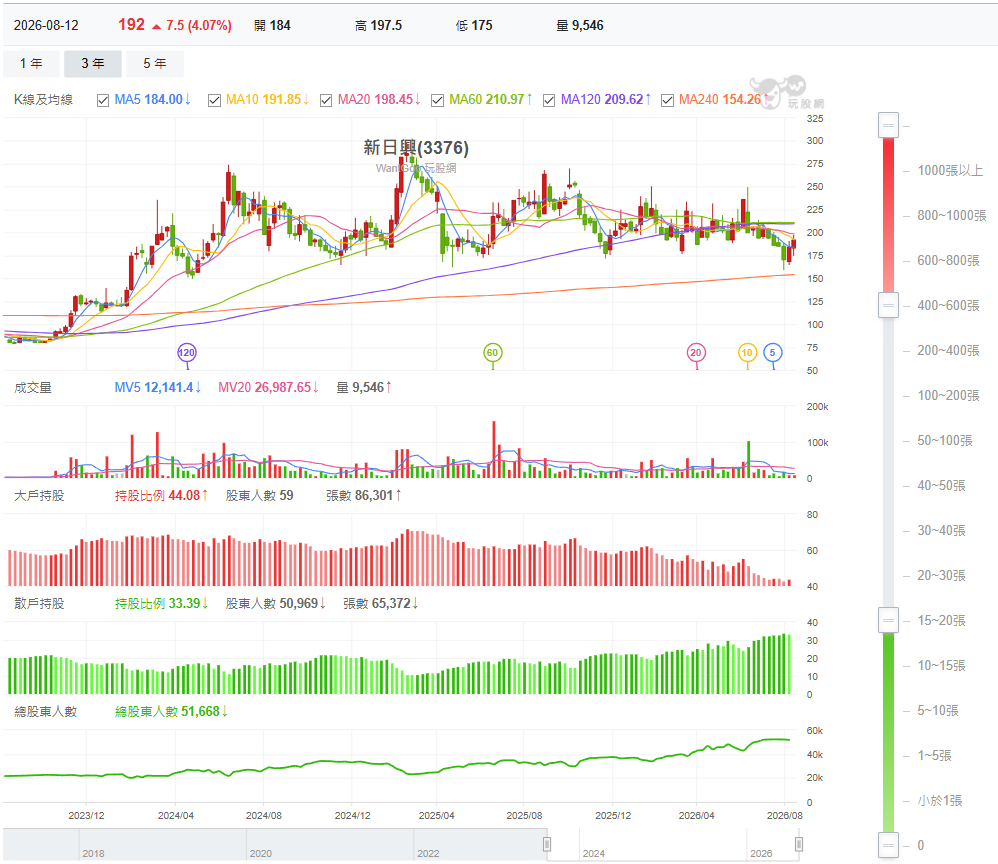Click the purple 120 marker on the chart
Image resolution: width=998 pixels, height=864 pixels.
pos(186,353)
